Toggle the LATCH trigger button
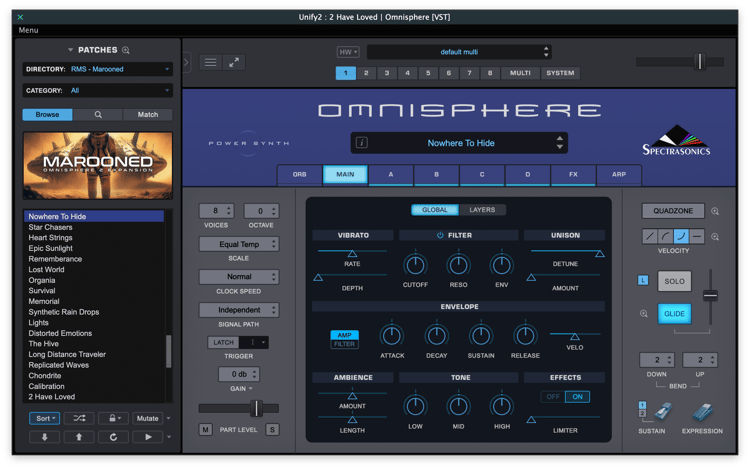Screen dimensions: 750x469 click(x=223, y=342)
